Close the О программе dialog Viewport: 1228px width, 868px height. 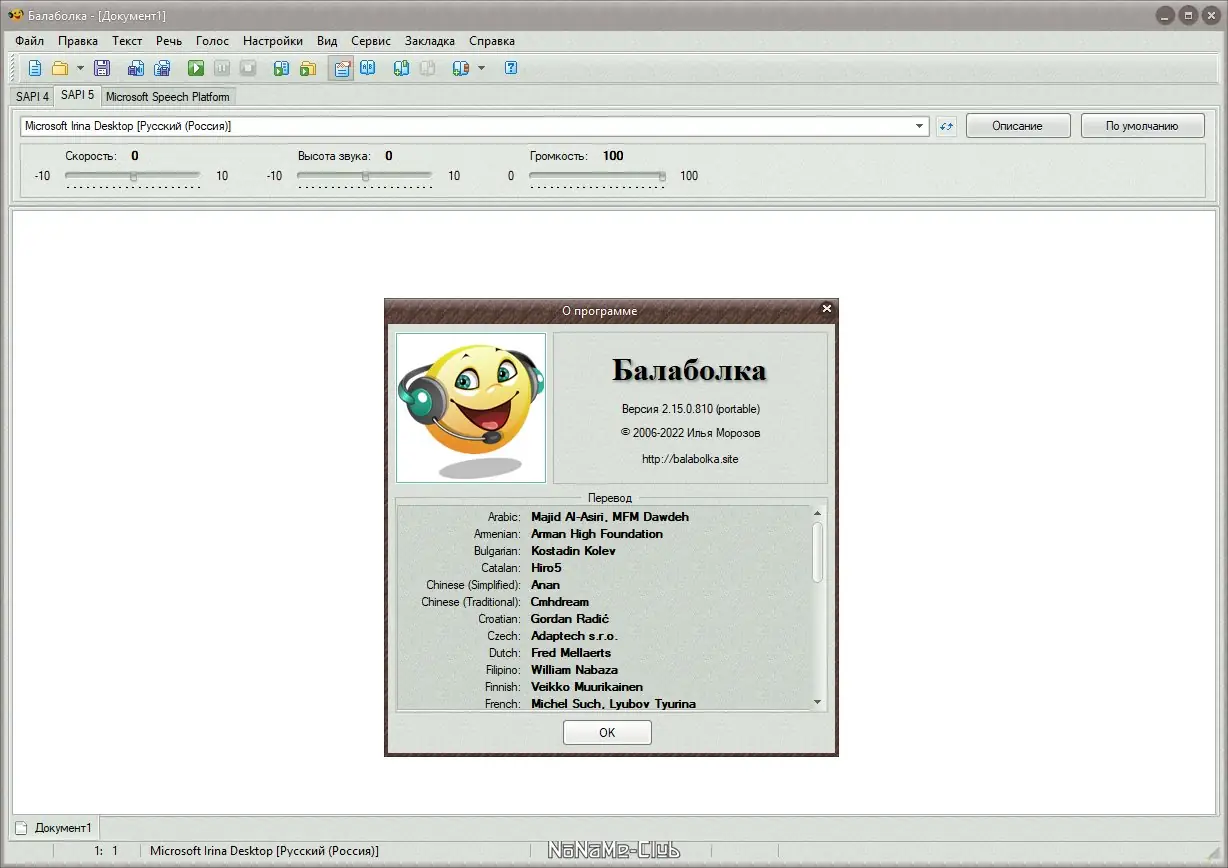click(x=826, y=309)
